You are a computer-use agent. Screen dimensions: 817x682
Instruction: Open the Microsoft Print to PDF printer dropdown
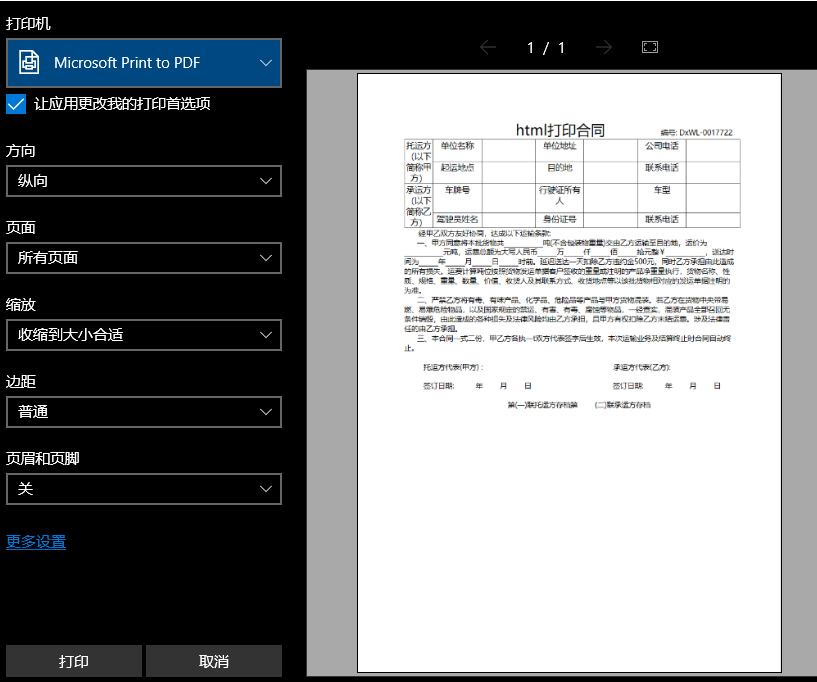[x=144, y=63]
